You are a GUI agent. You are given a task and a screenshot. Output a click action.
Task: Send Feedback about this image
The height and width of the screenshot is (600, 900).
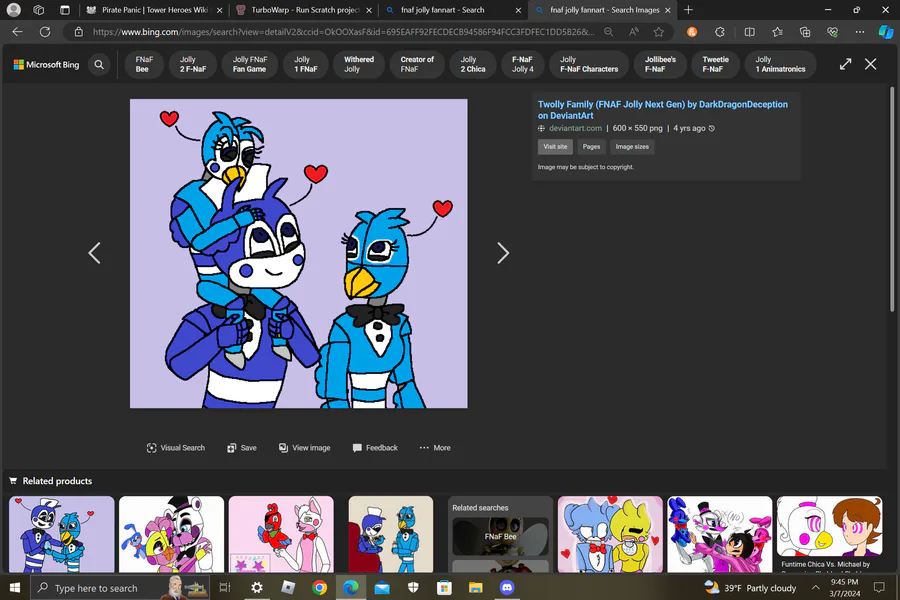point(375,448)
